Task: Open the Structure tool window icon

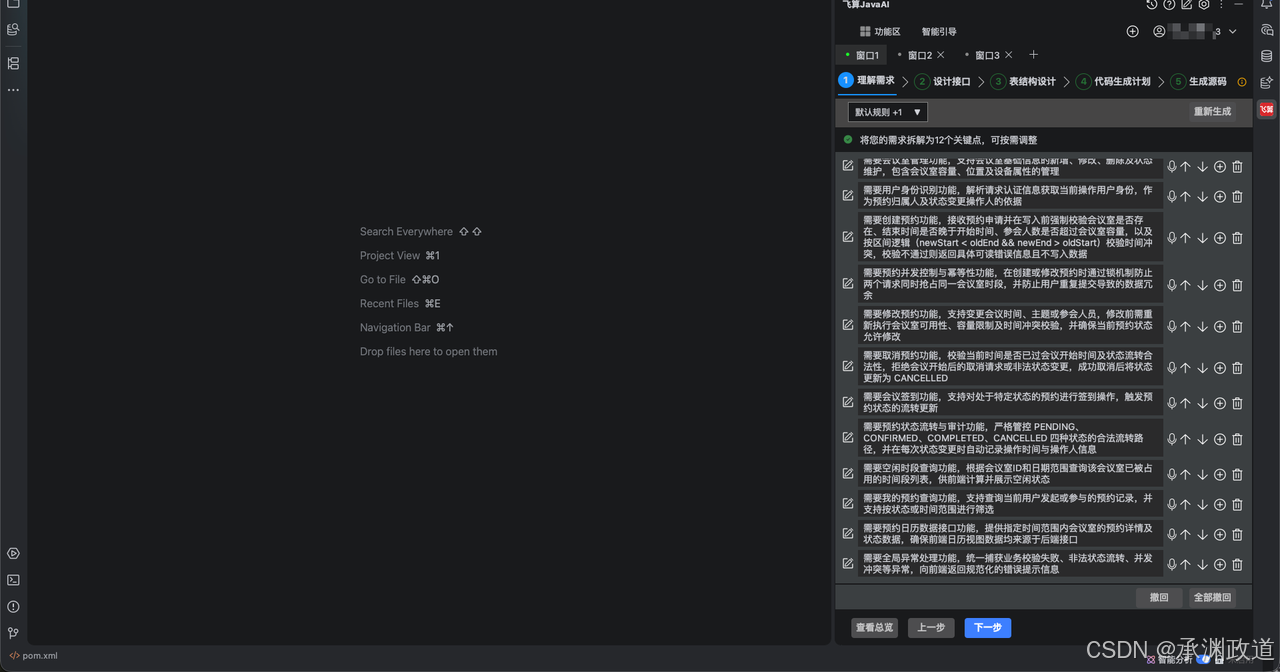Action: (x=13, y=63)
